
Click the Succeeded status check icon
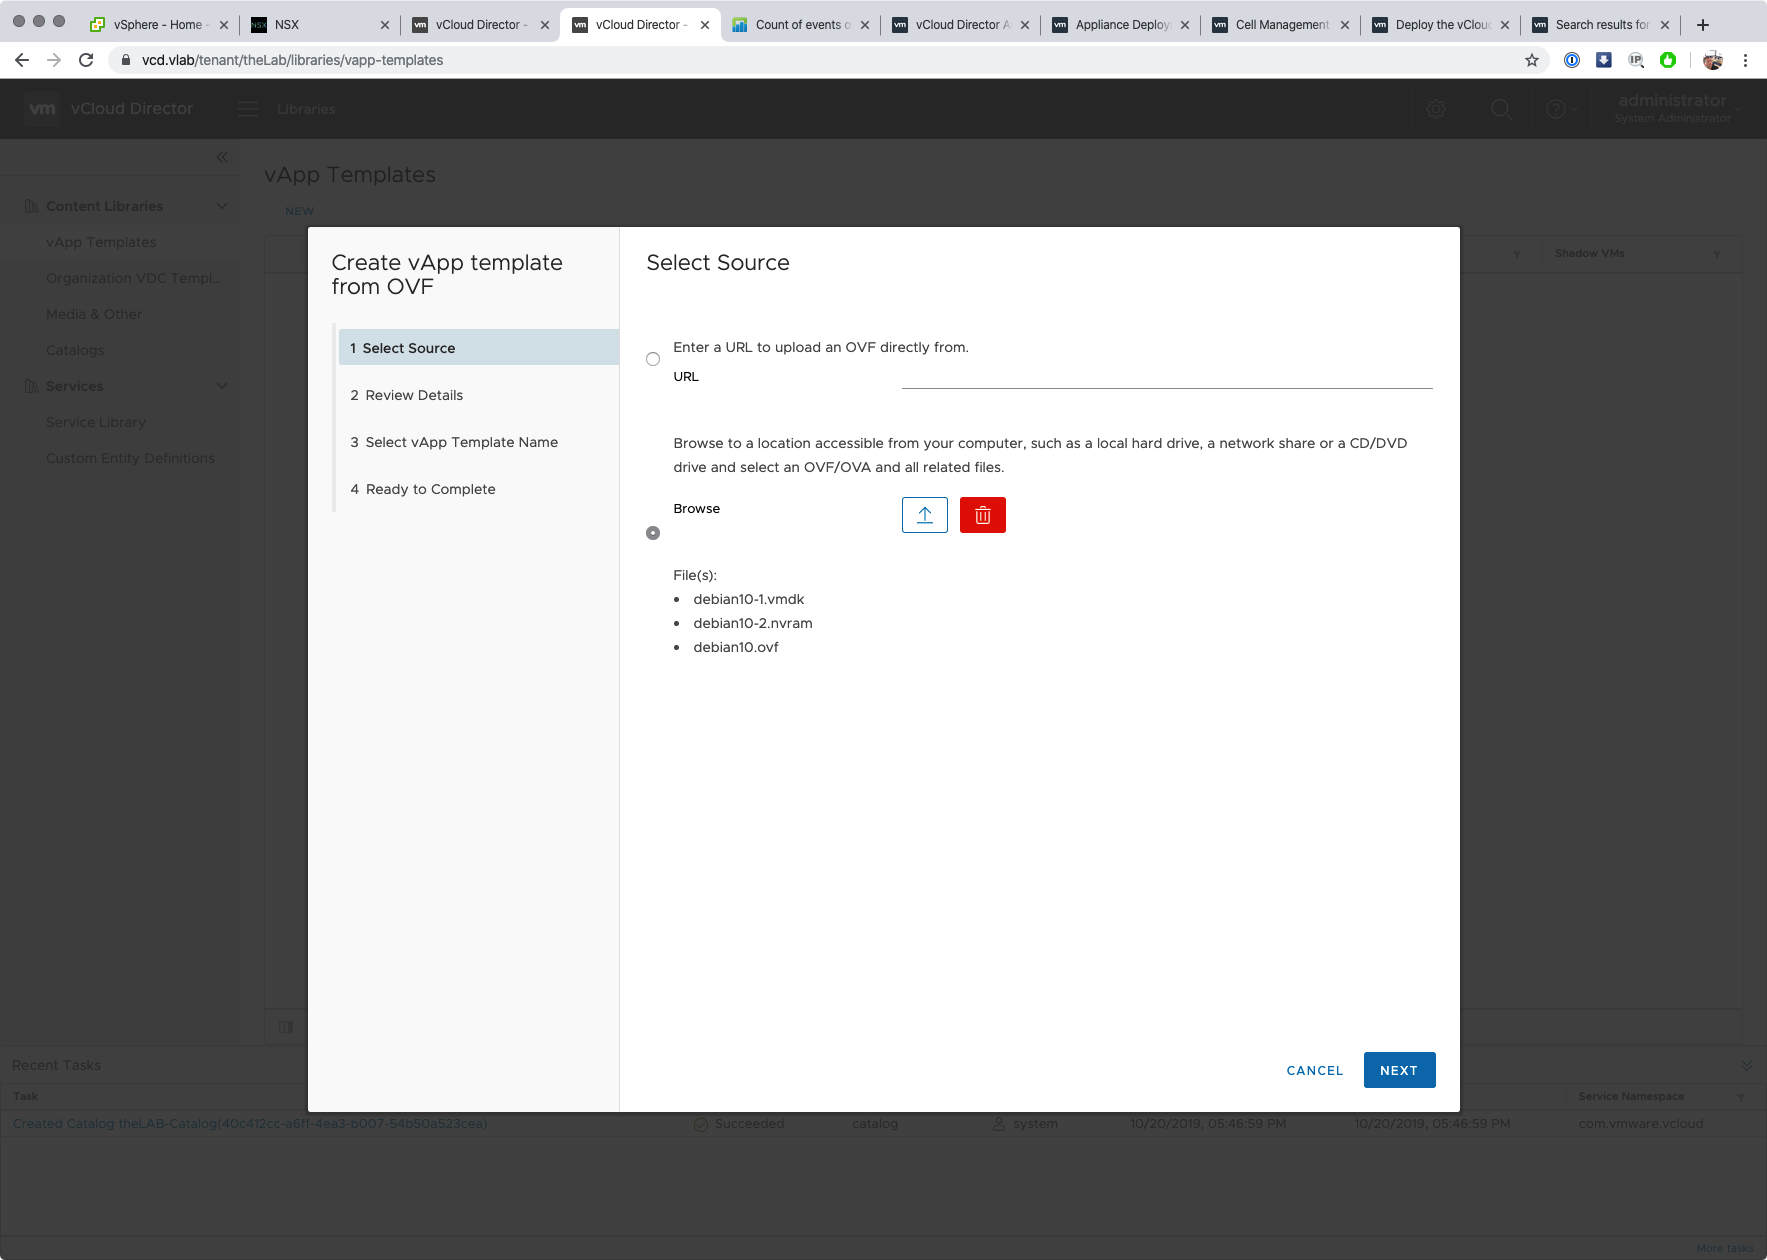[701, 1124]
